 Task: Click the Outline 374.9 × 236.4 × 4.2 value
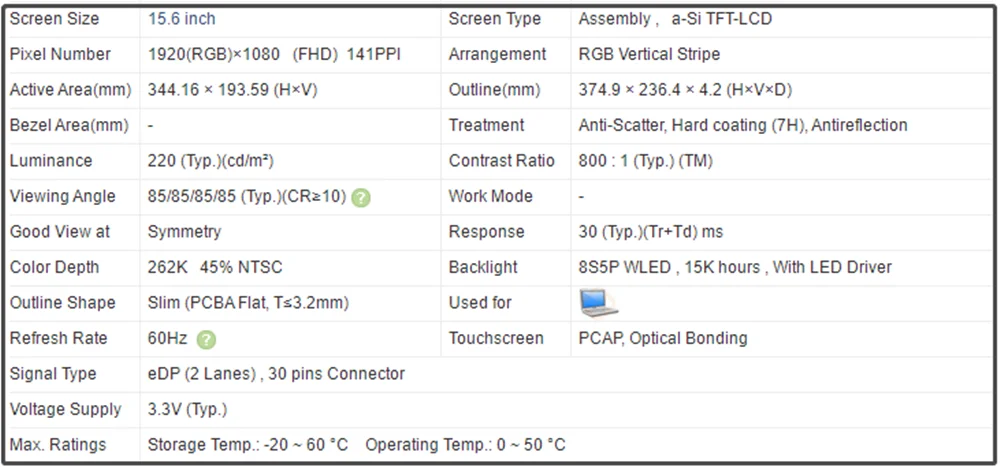685,90
